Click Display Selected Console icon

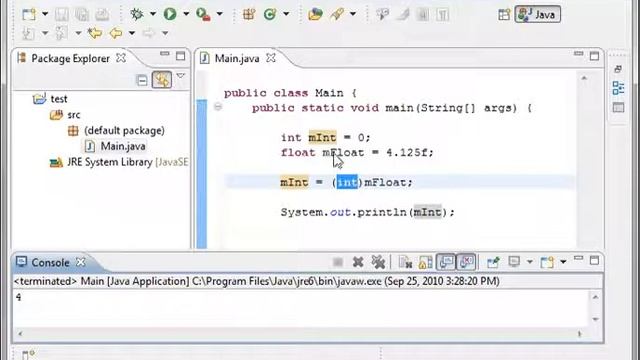[514, 262]
